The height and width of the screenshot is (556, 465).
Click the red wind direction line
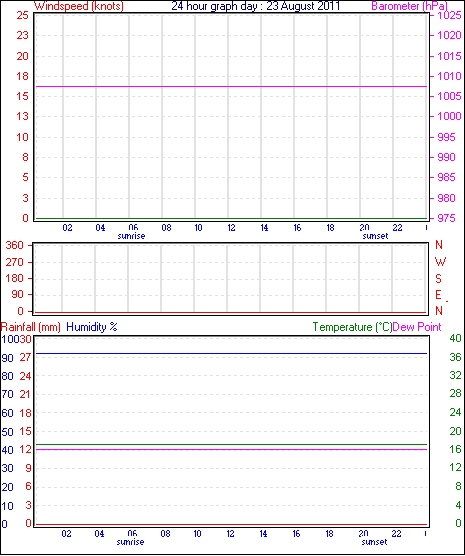(231, 312)
